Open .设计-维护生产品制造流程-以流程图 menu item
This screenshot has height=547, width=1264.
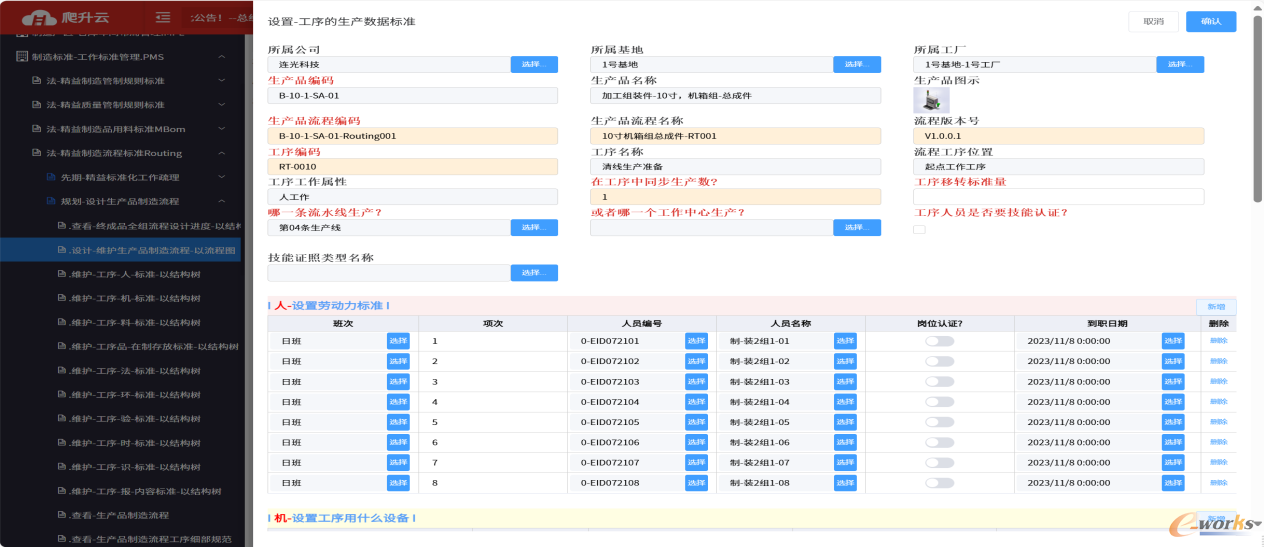click(x=120, y=250)
